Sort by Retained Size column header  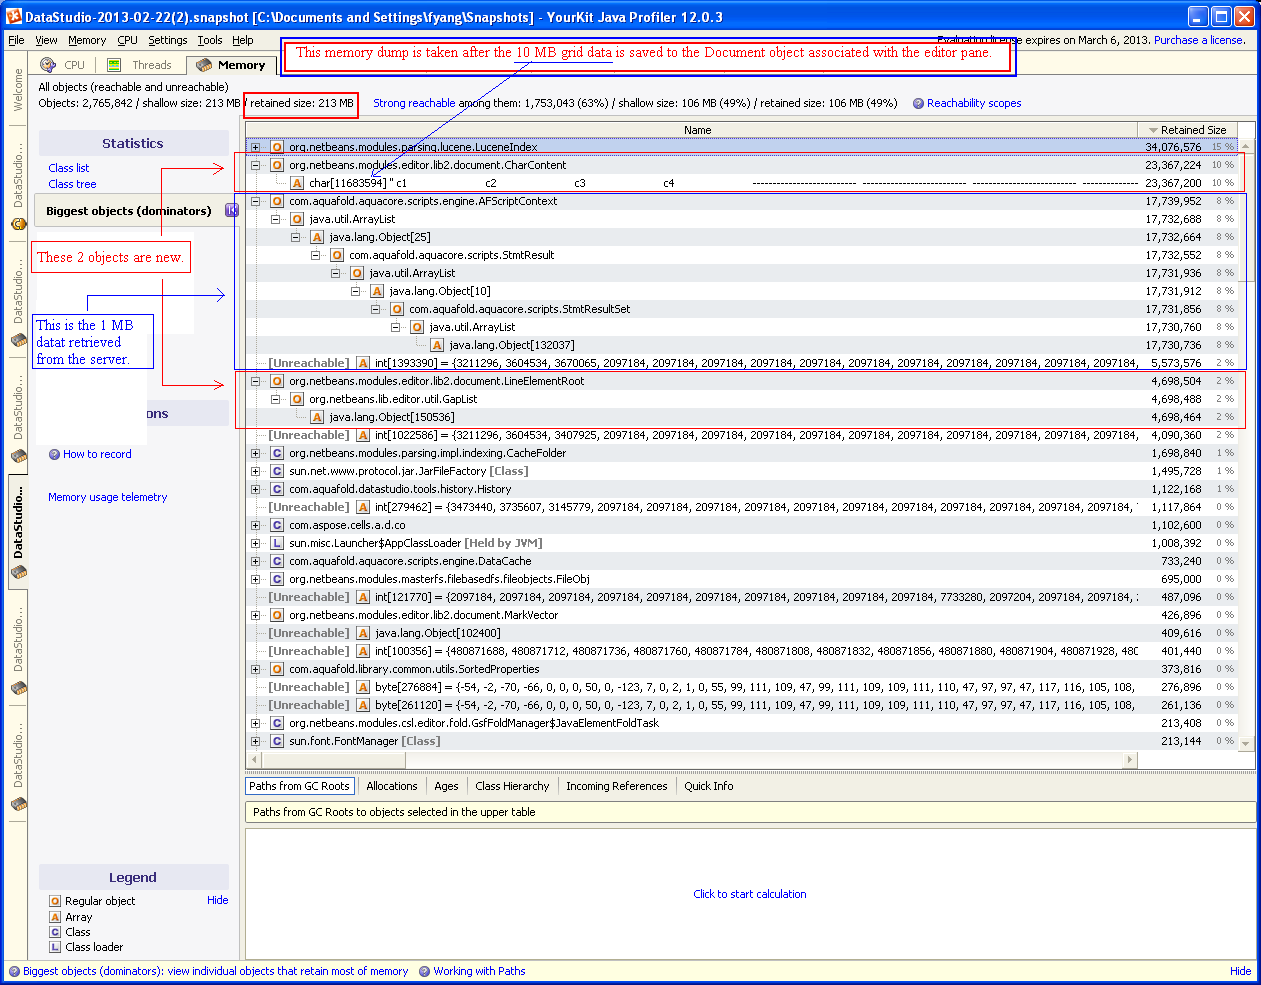(x=1187, y=130)
